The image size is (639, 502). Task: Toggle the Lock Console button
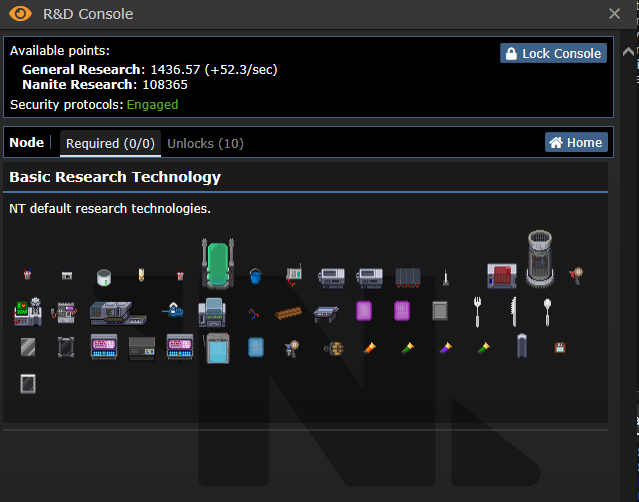click(x=553, y=53)
